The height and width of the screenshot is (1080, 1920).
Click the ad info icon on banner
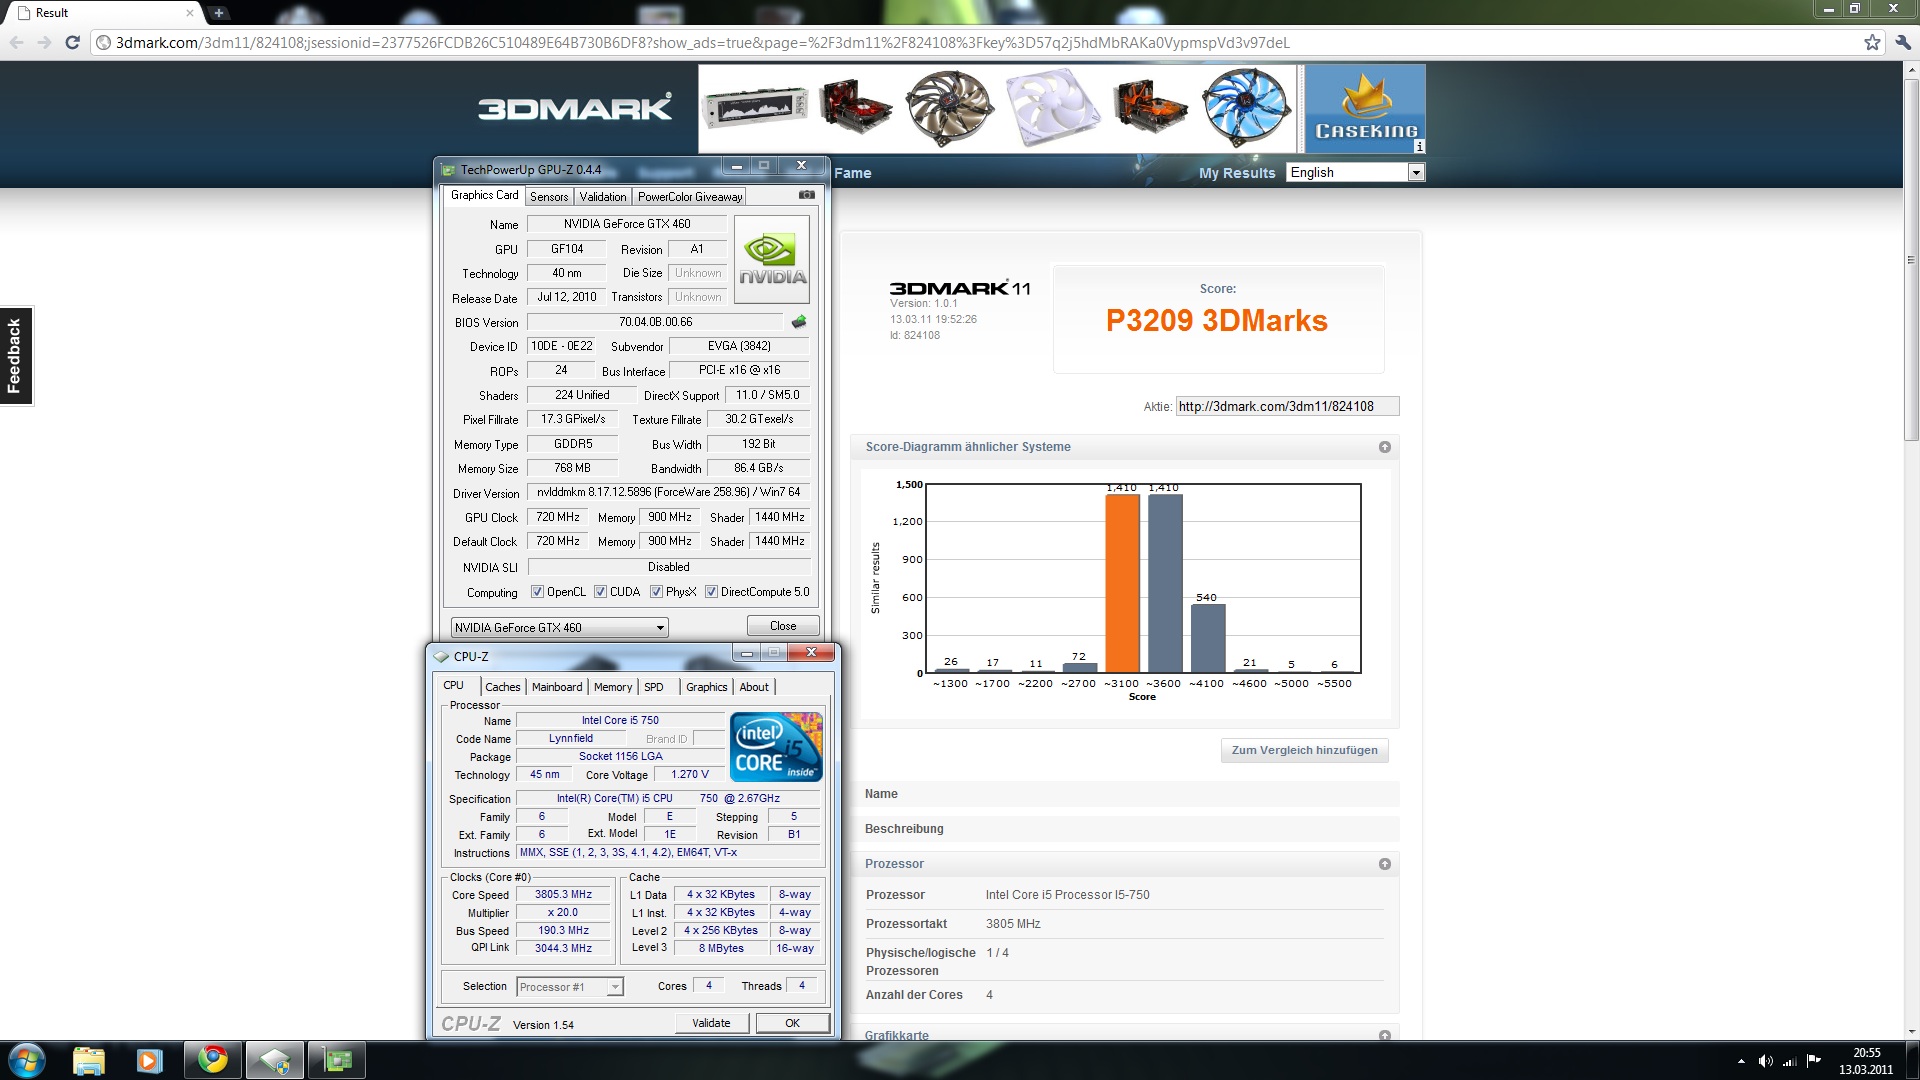pos(1419,146)
